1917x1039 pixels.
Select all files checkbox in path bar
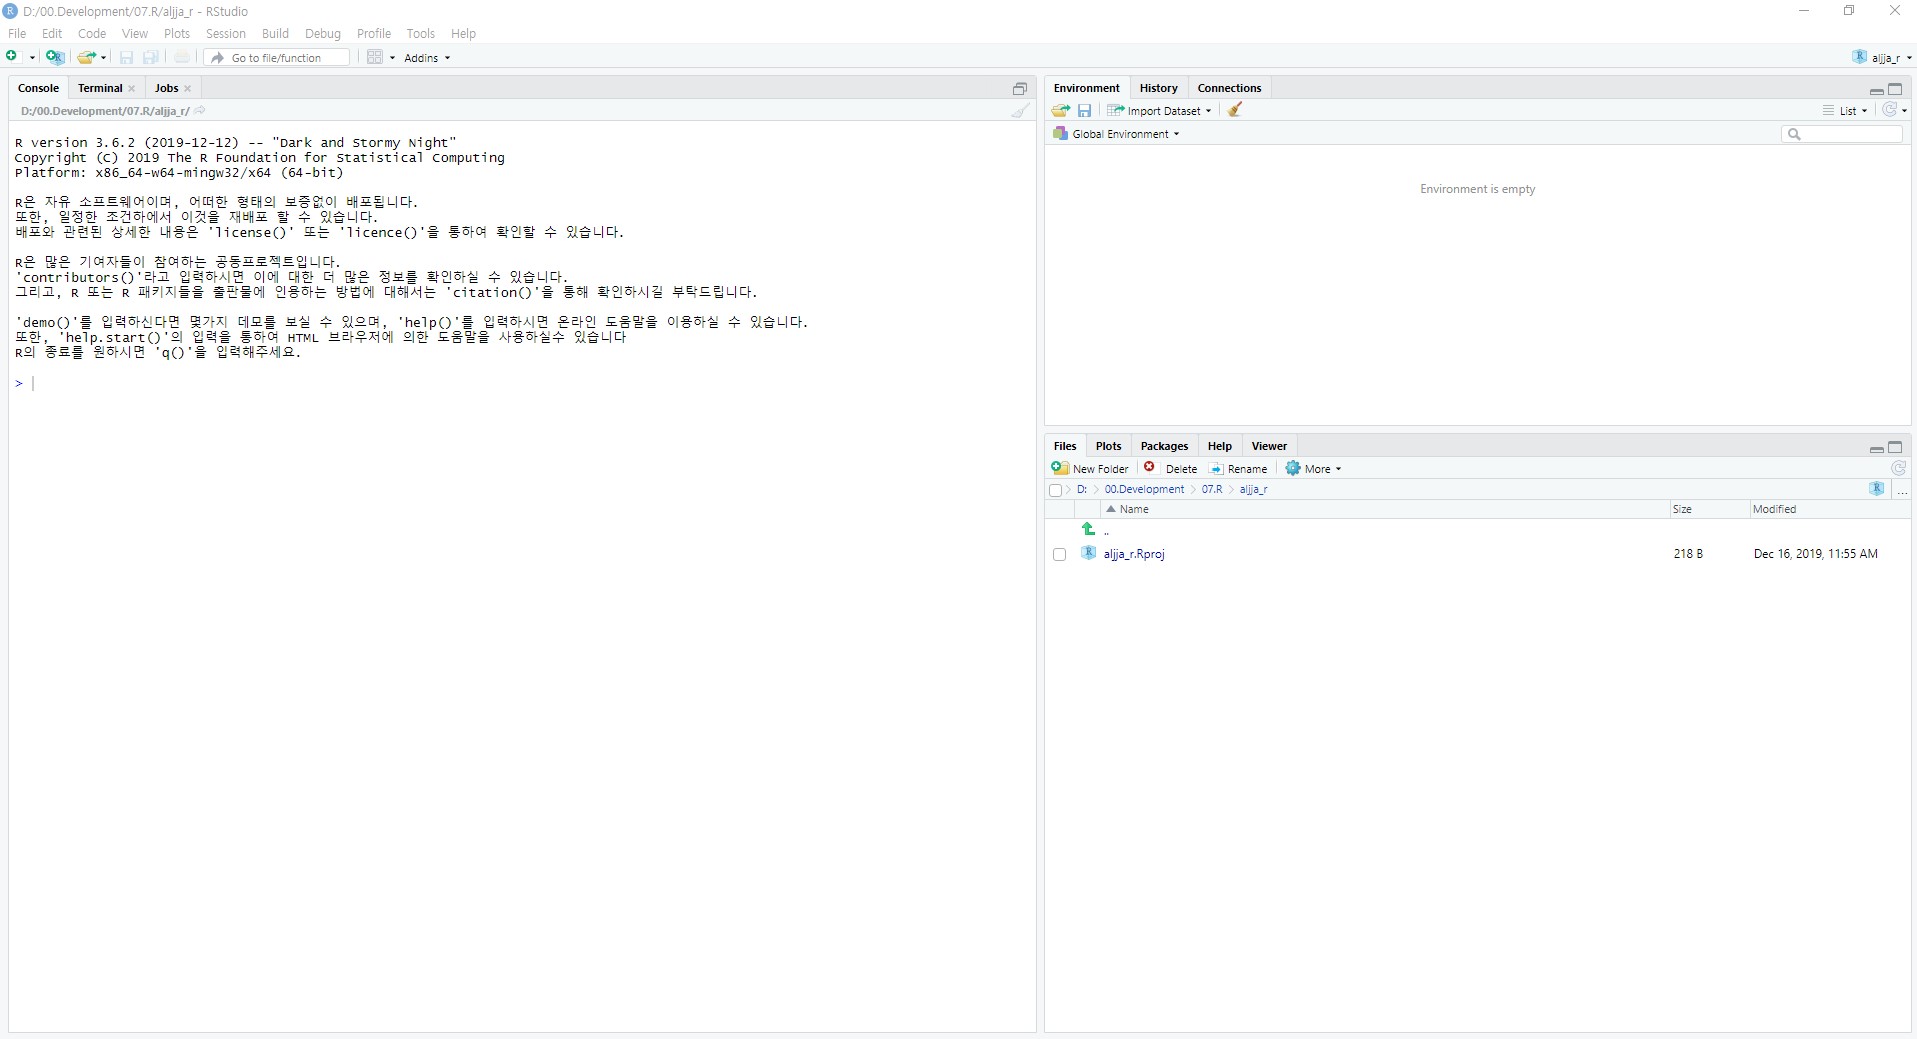tap(1055, 490)
